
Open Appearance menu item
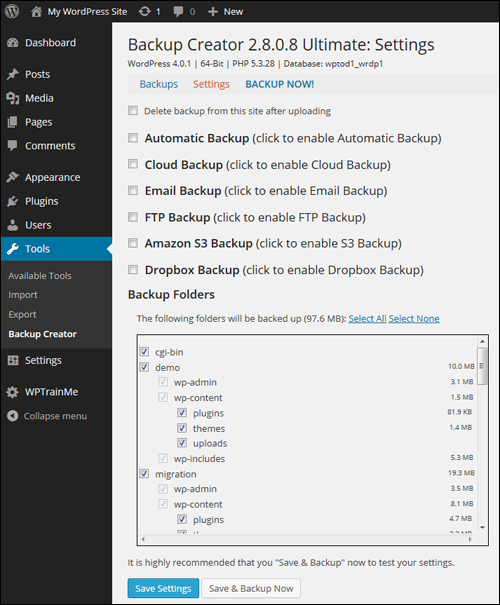pyautogui.click(x=52, y=177)
